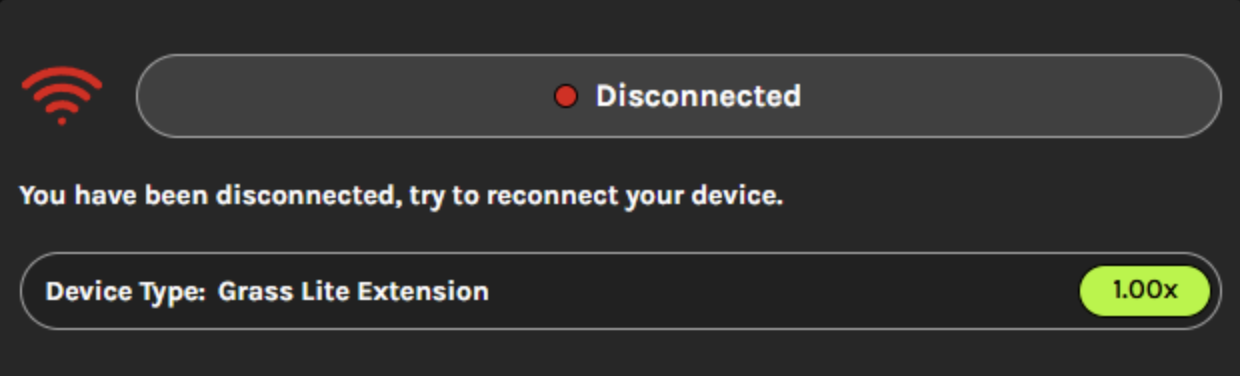Select the rounded Device Type field

click(x=620, y=291)
